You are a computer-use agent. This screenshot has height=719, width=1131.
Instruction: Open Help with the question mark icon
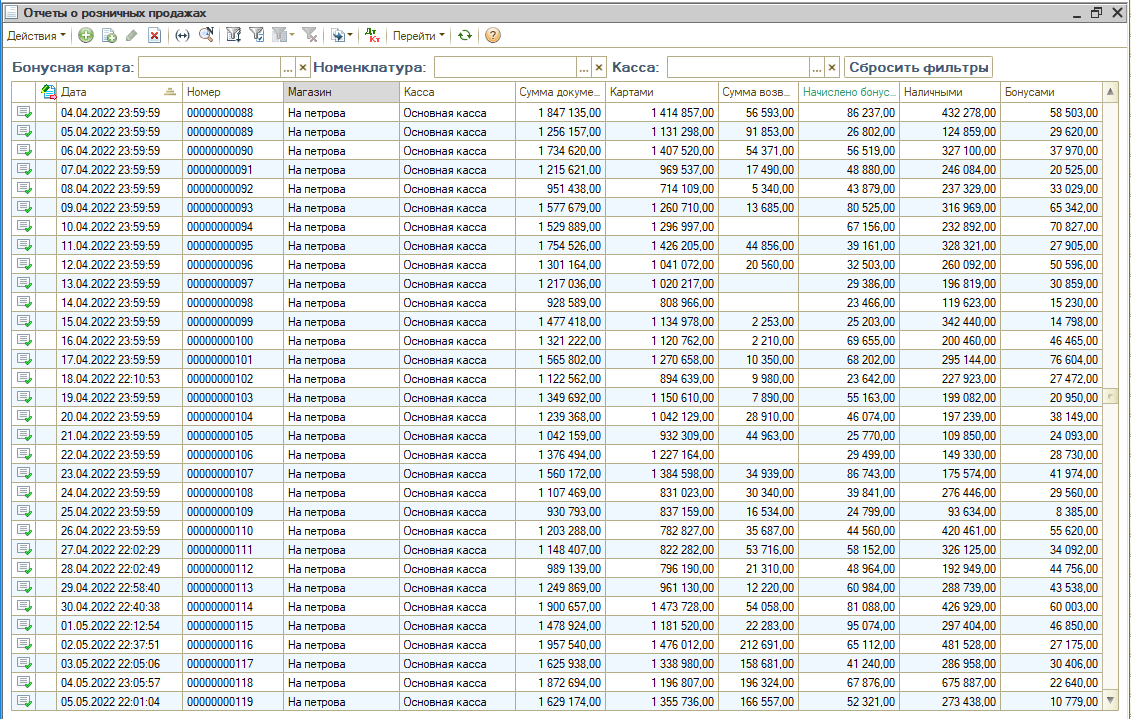point(492,35)
